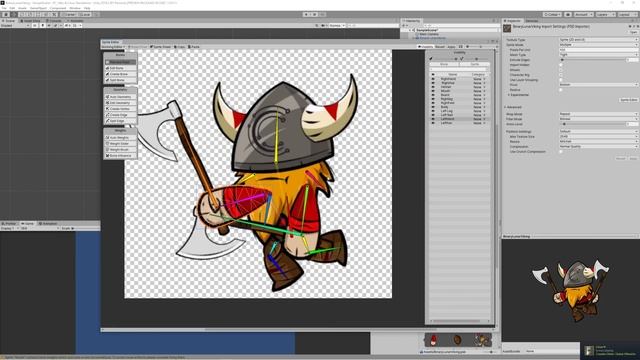This screenshot has width=640, height=360.
Task: Toggle visibility of Body sprite
Action: pos(433,107)
